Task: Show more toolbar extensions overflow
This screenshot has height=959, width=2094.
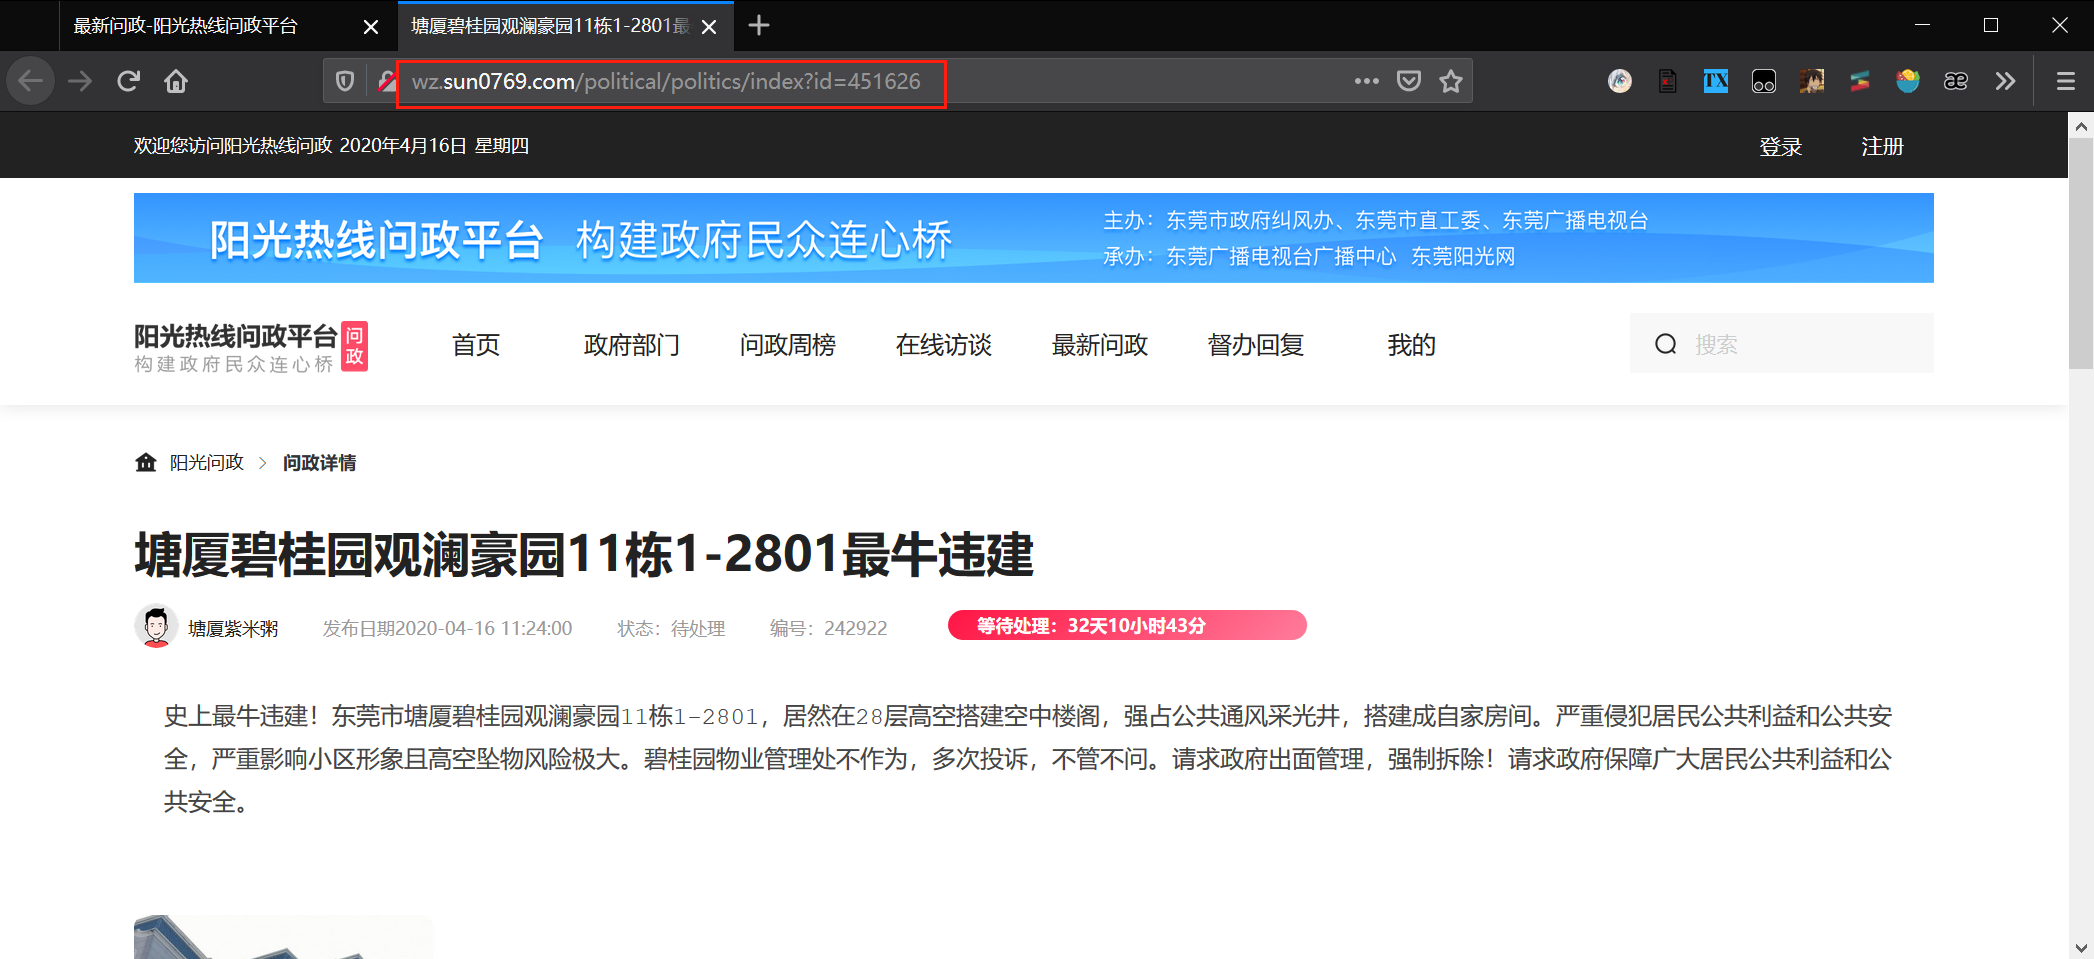Action: (2005, 81)
